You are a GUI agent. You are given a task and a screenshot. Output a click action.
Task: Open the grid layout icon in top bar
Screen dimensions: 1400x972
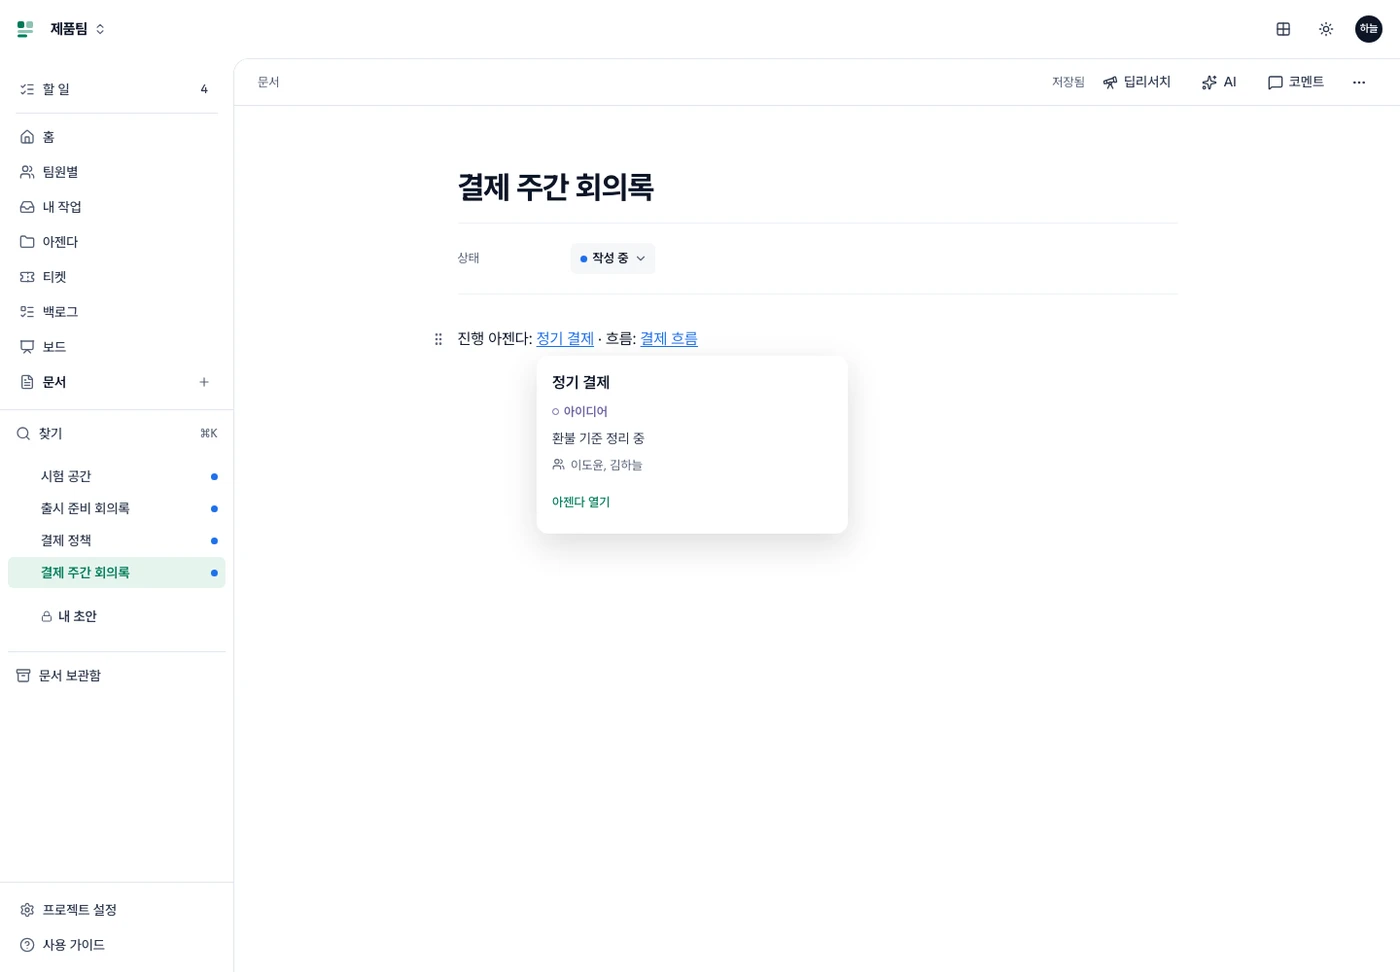1283,29
